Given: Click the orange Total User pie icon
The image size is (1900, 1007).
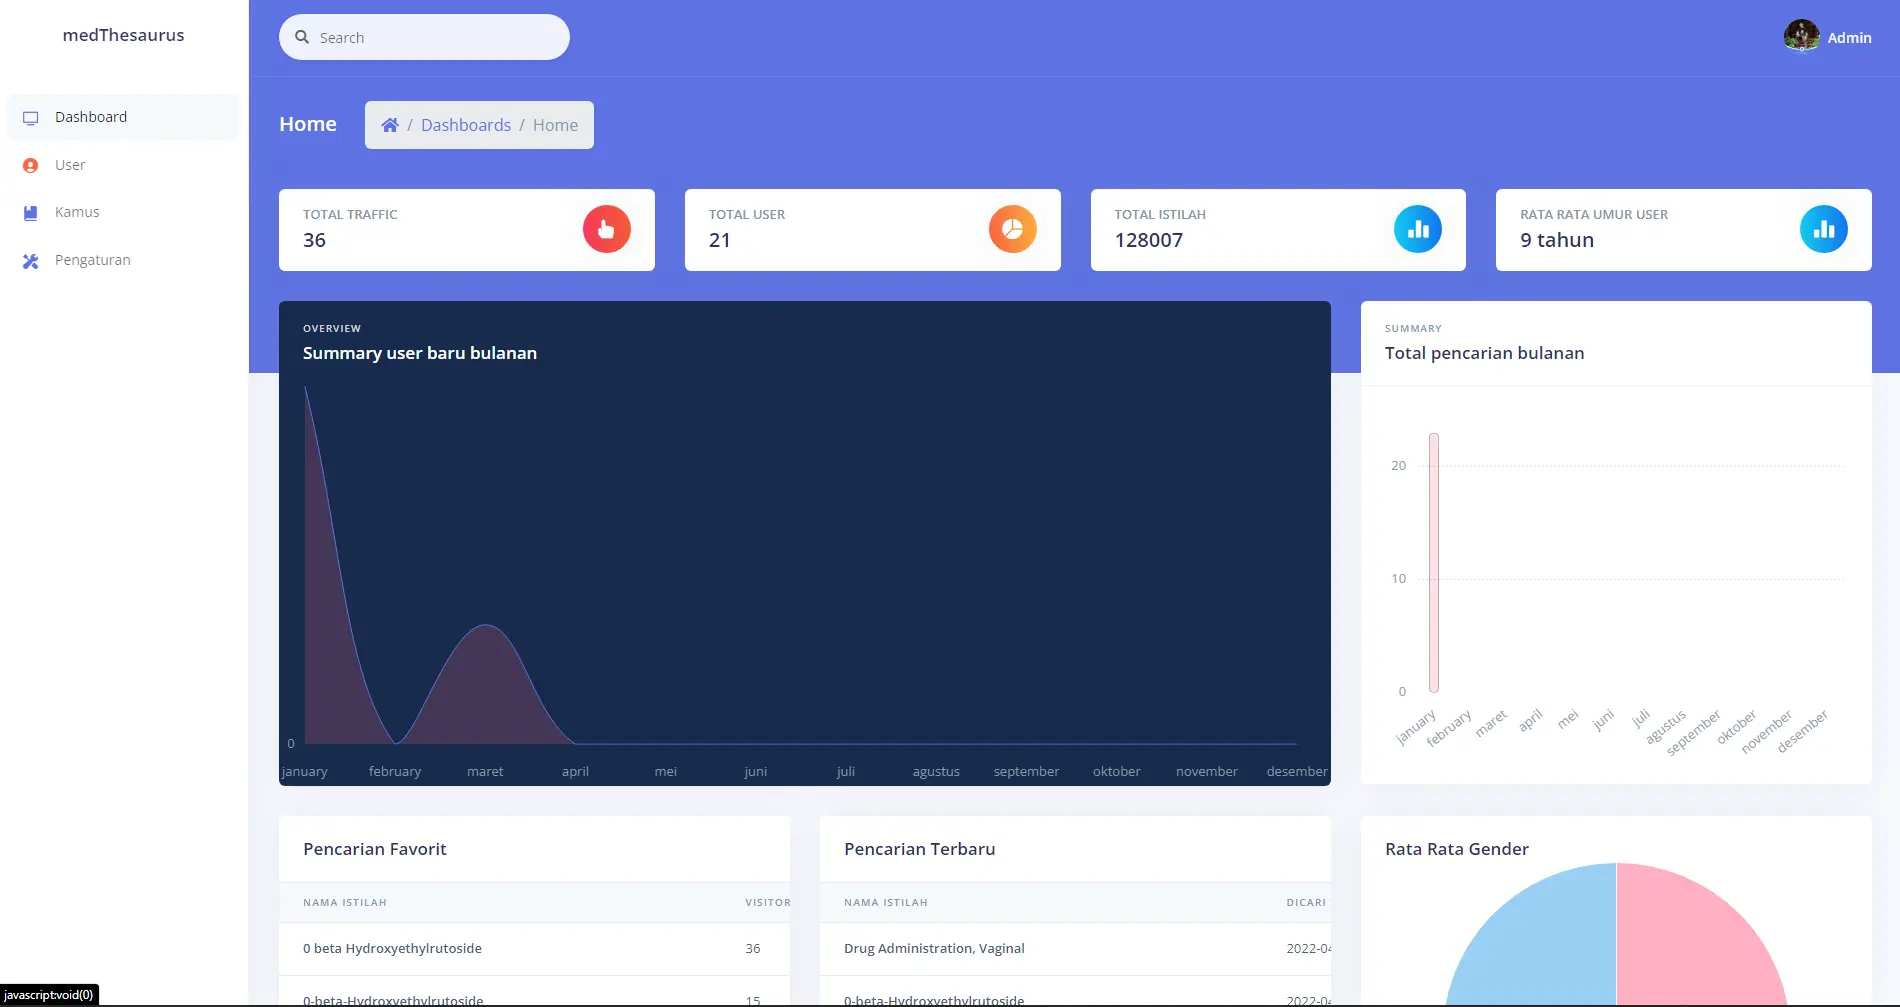Looking at the screenshot, I should point(1012,229).
